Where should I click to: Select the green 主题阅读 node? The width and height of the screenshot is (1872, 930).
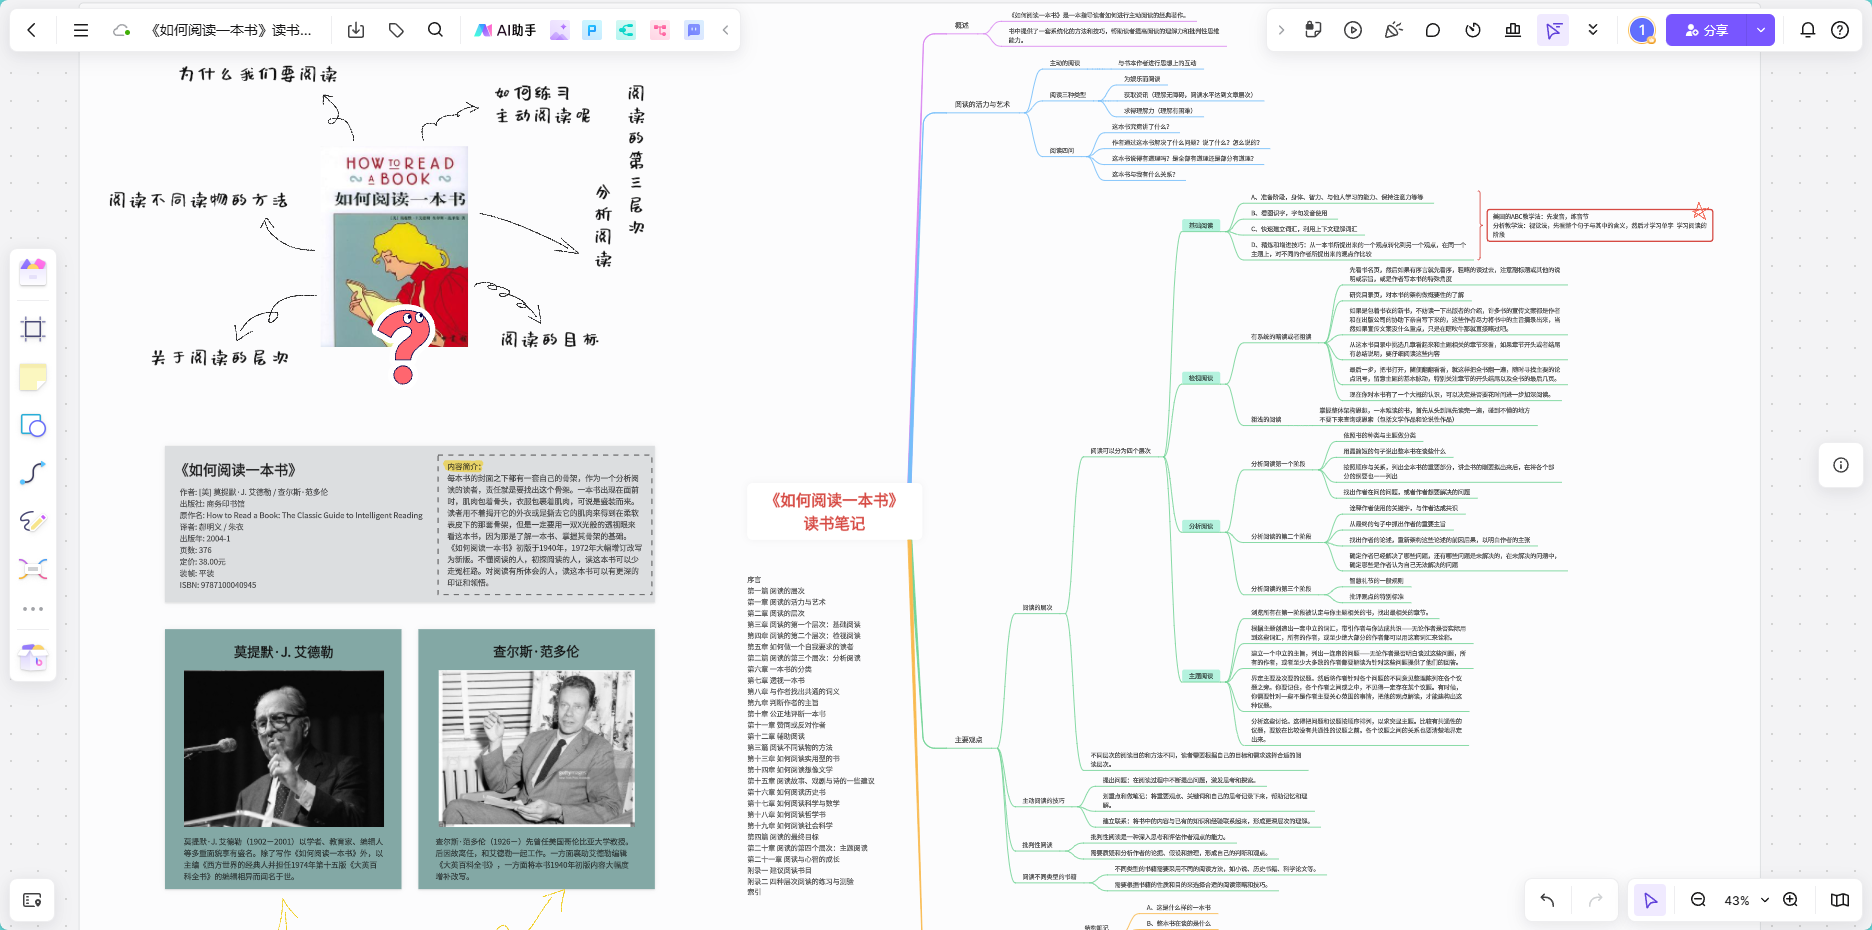[1200, 676]
